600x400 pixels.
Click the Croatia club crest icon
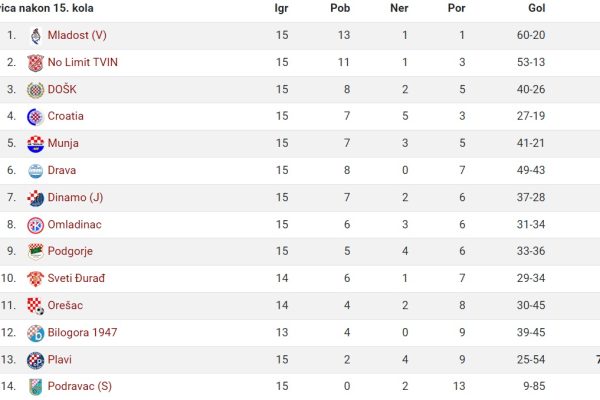[36, 117]
